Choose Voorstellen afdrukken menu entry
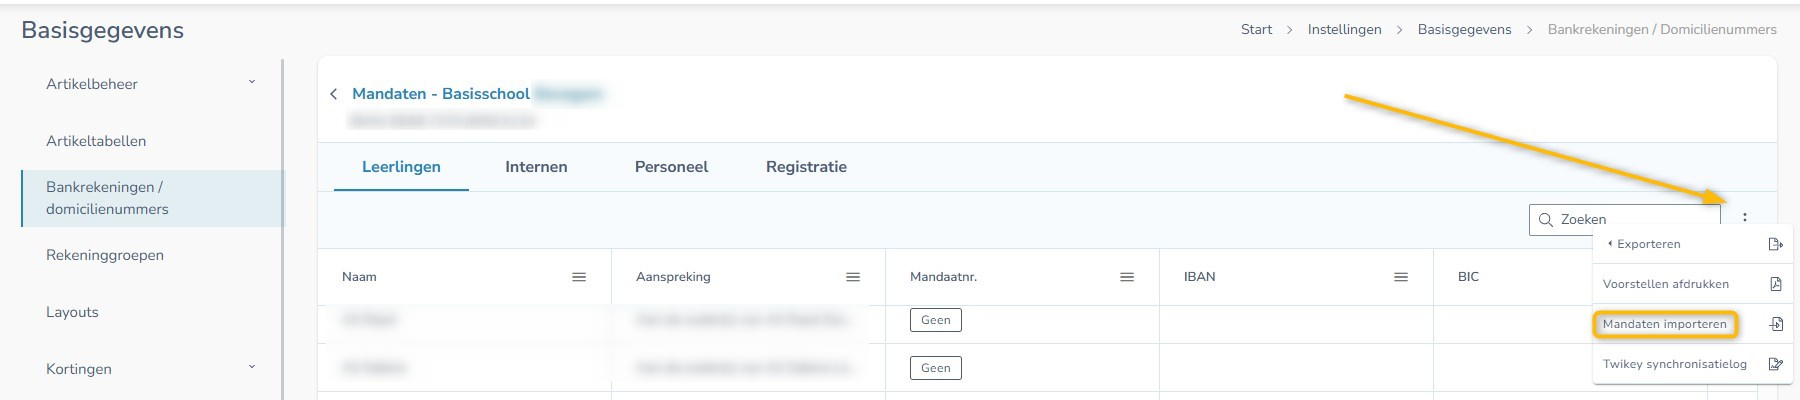This screenshot has height=400, width=1800. pos(1665,284)
